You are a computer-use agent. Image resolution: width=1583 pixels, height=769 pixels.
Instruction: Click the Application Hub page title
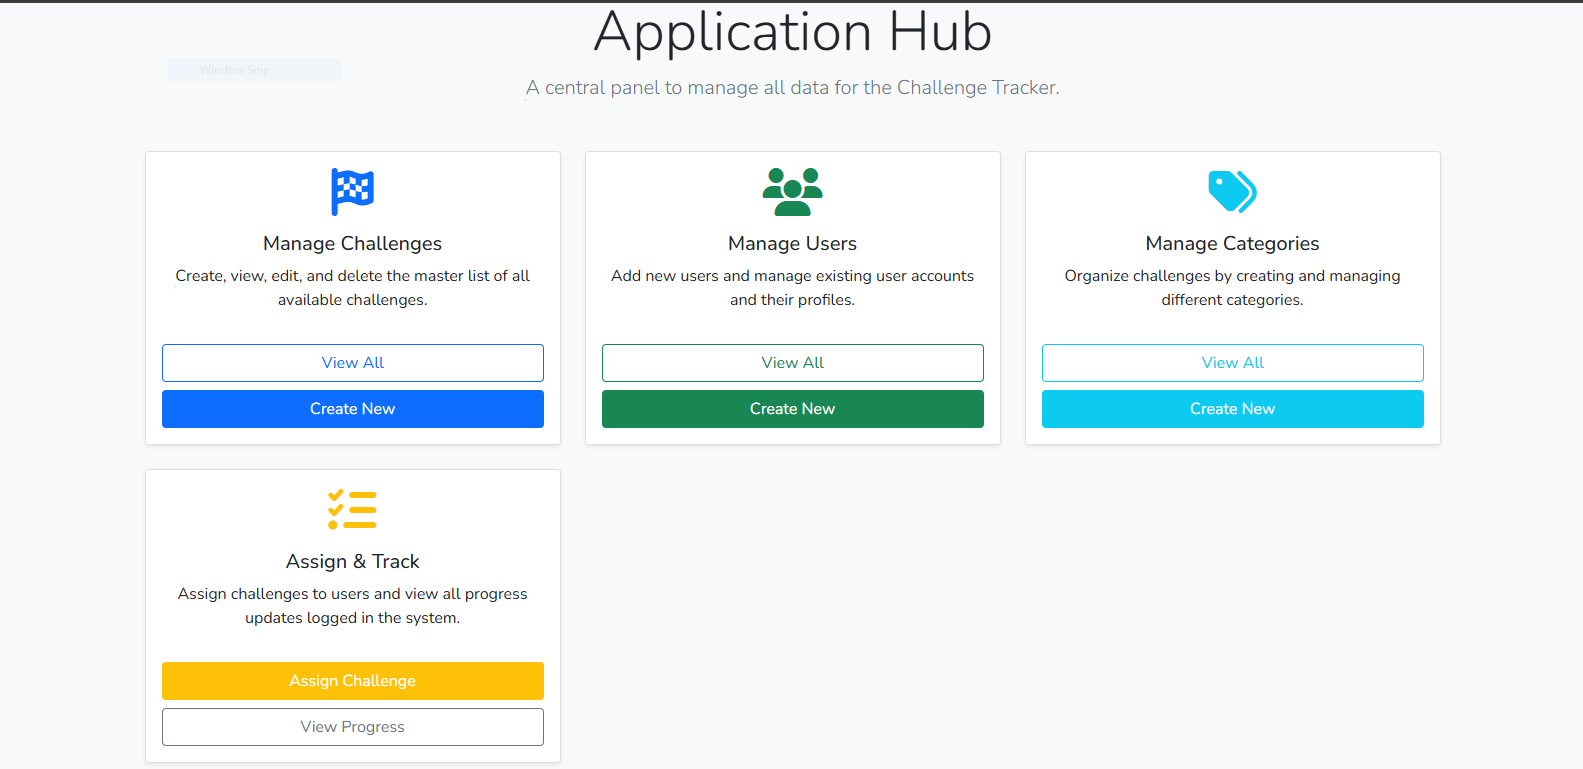[x=792, y=32]
